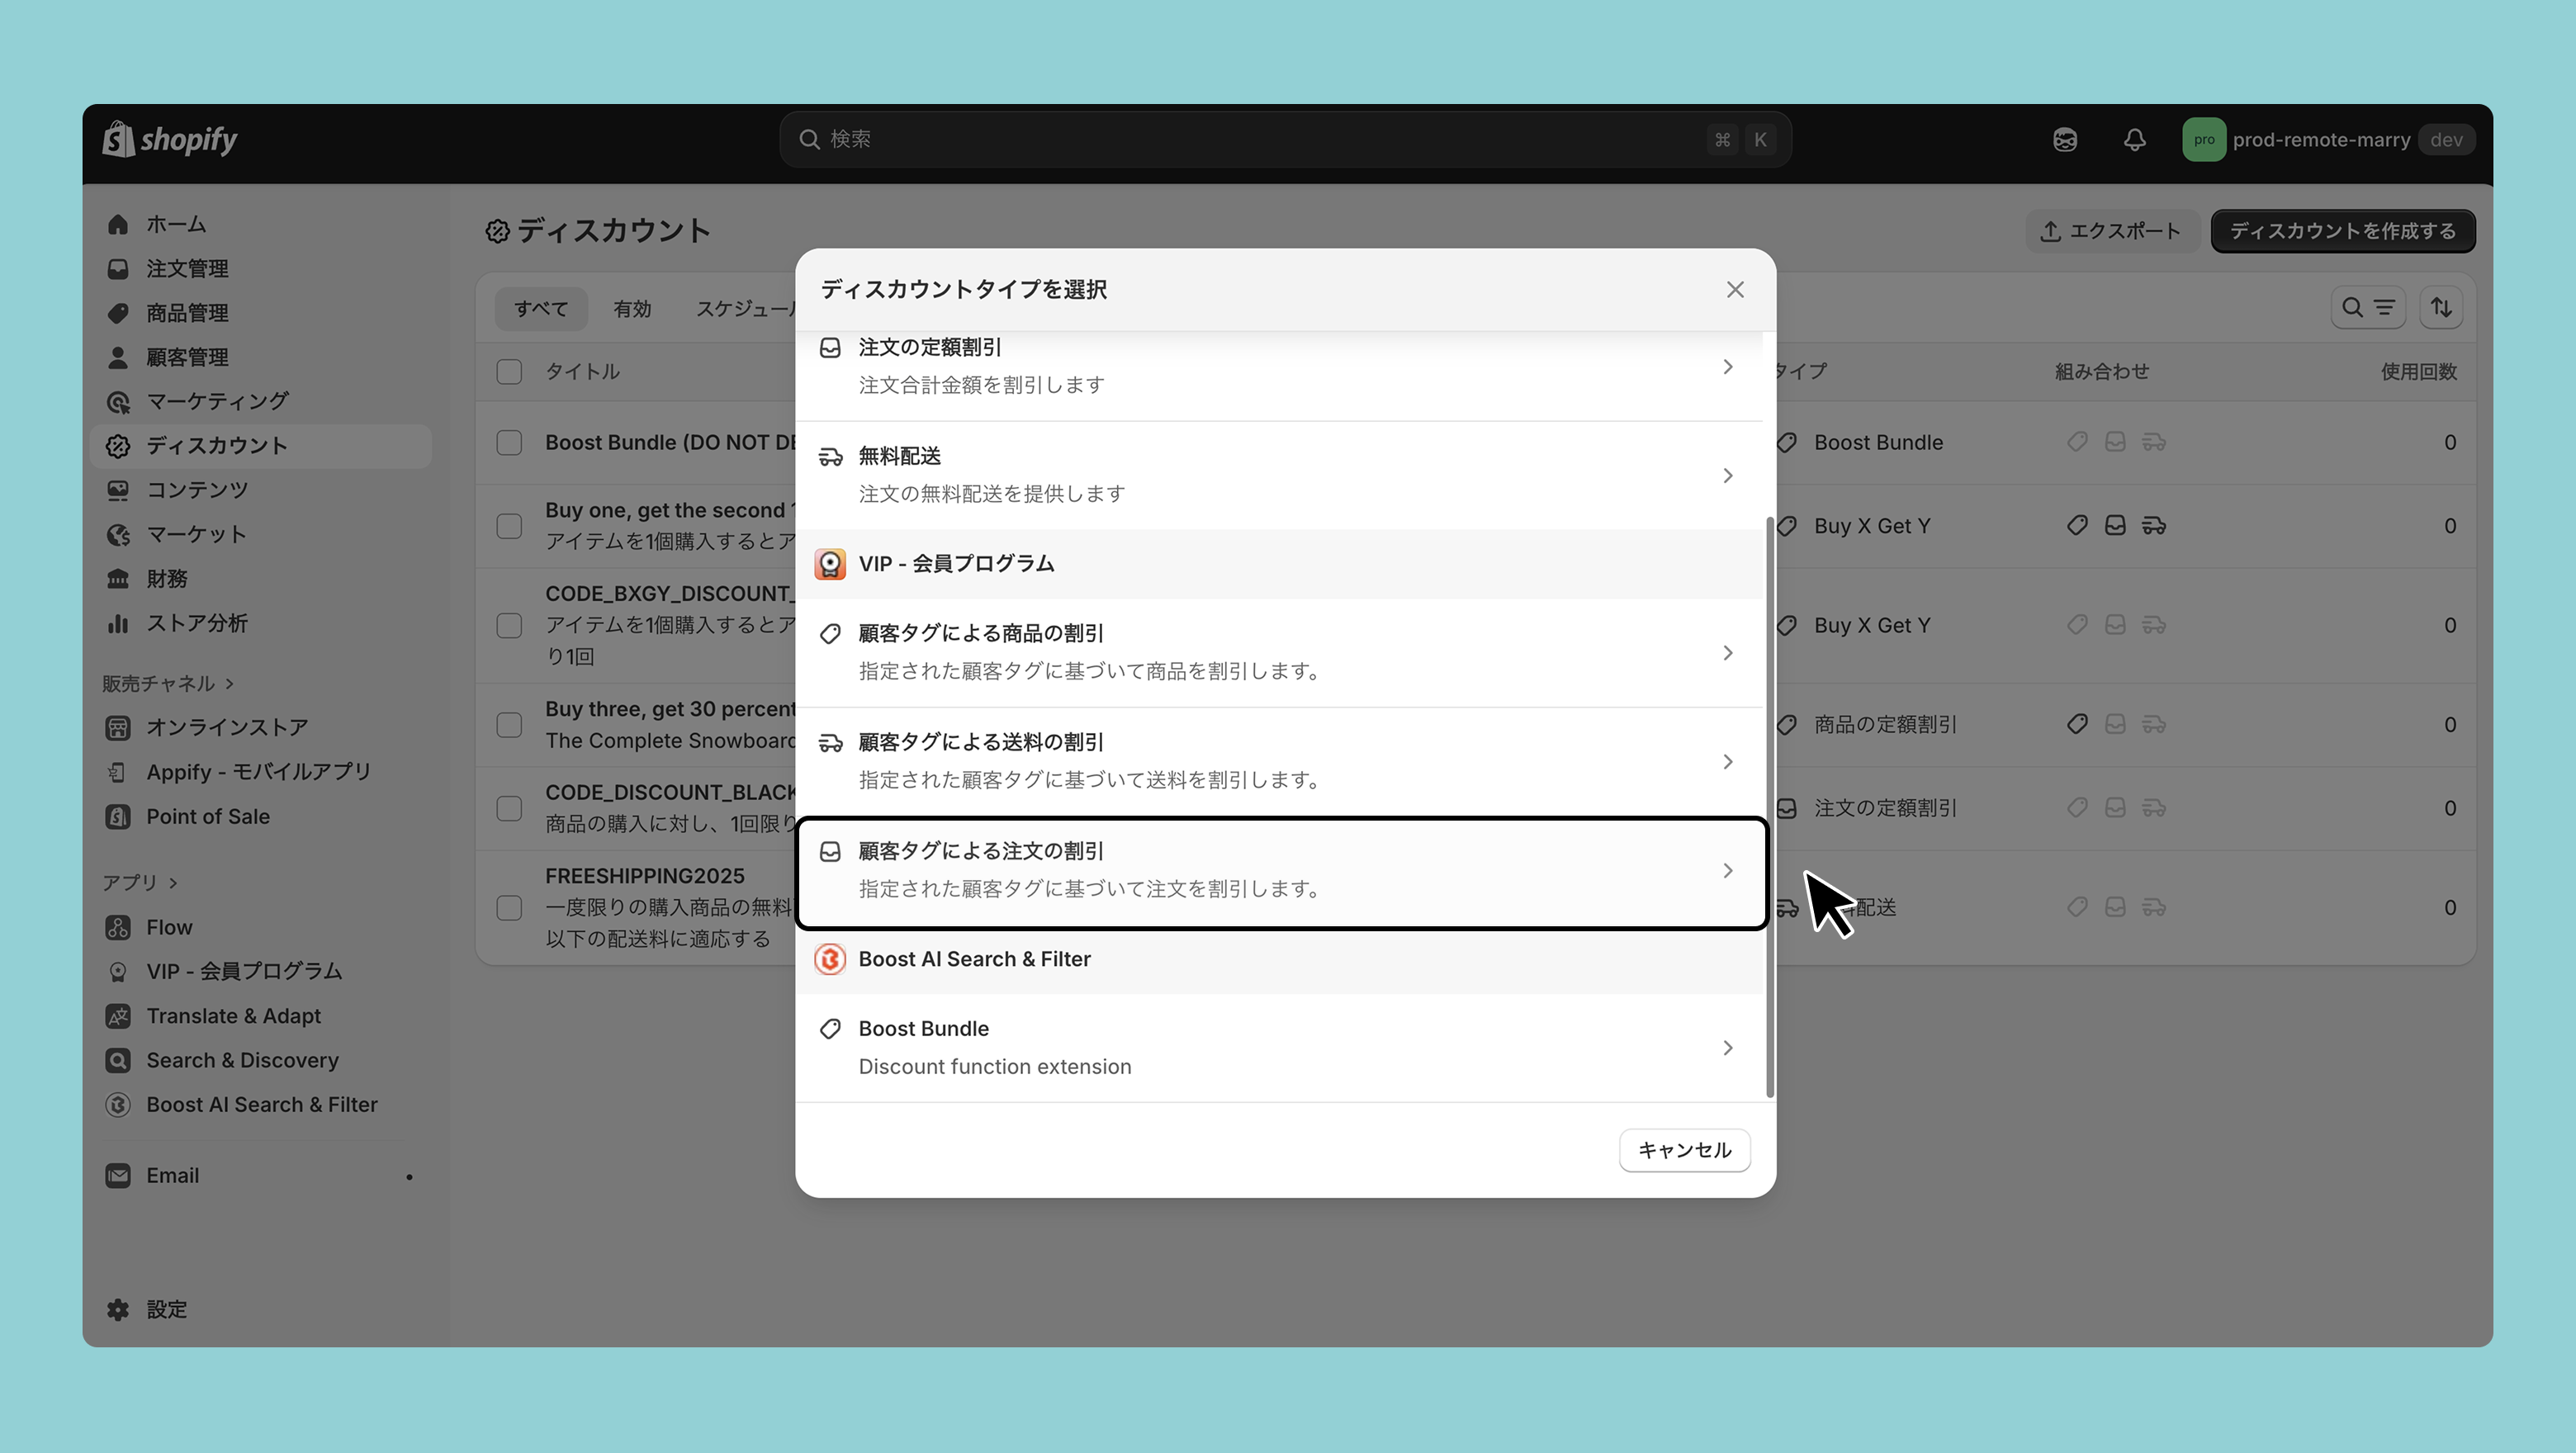The image size is (2576, 1453).
Task: Check the CODE_BXGY_DISCOUNT row checkbox
Action: click(x=509, y=626)
